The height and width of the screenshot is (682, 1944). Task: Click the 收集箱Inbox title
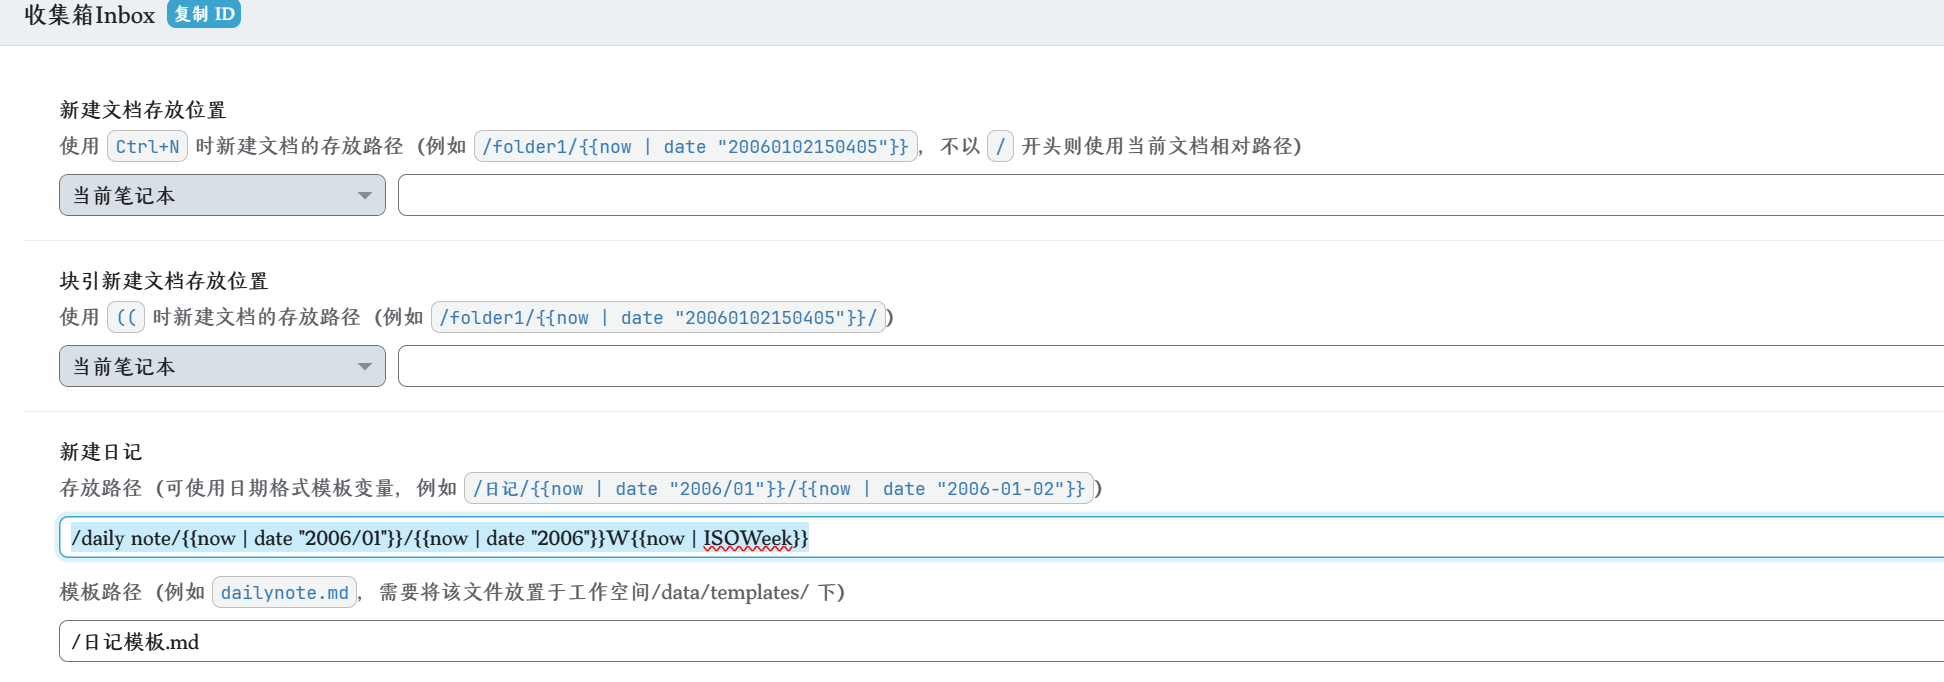click(90, 15)
